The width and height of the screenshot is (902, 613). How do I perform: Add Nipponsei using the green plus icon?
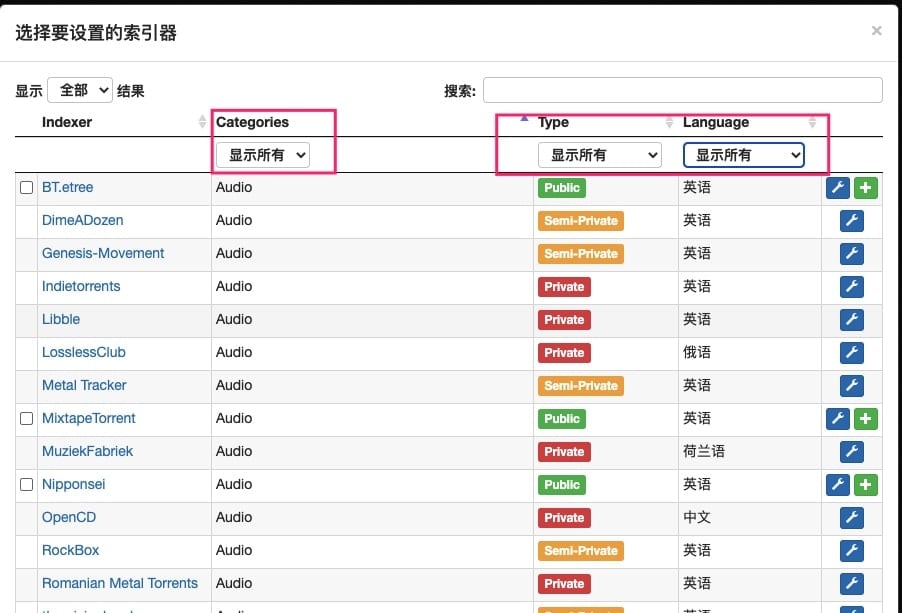click(866, 485)
